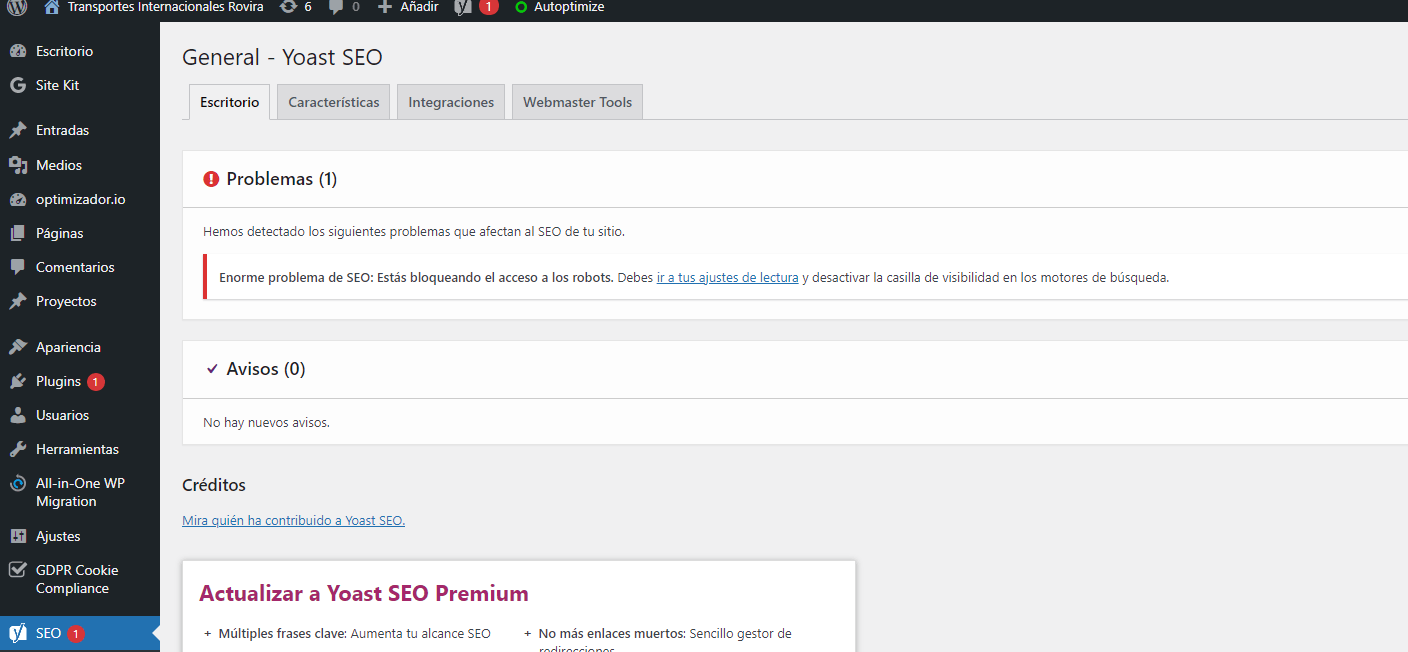Open the WordPress logo menu
The height and width of the screenshot is (652, 1408).
[x=17, y=7]
